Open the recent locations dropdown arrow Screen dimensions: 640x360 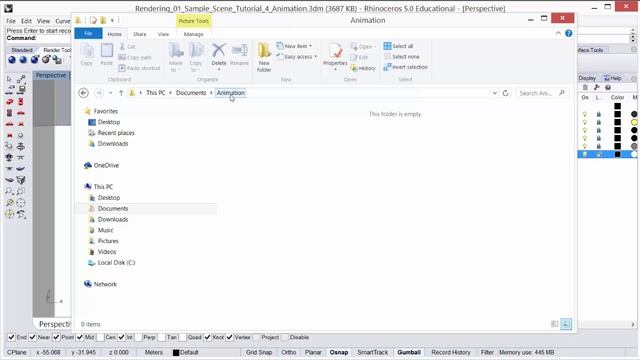point(110,93)
